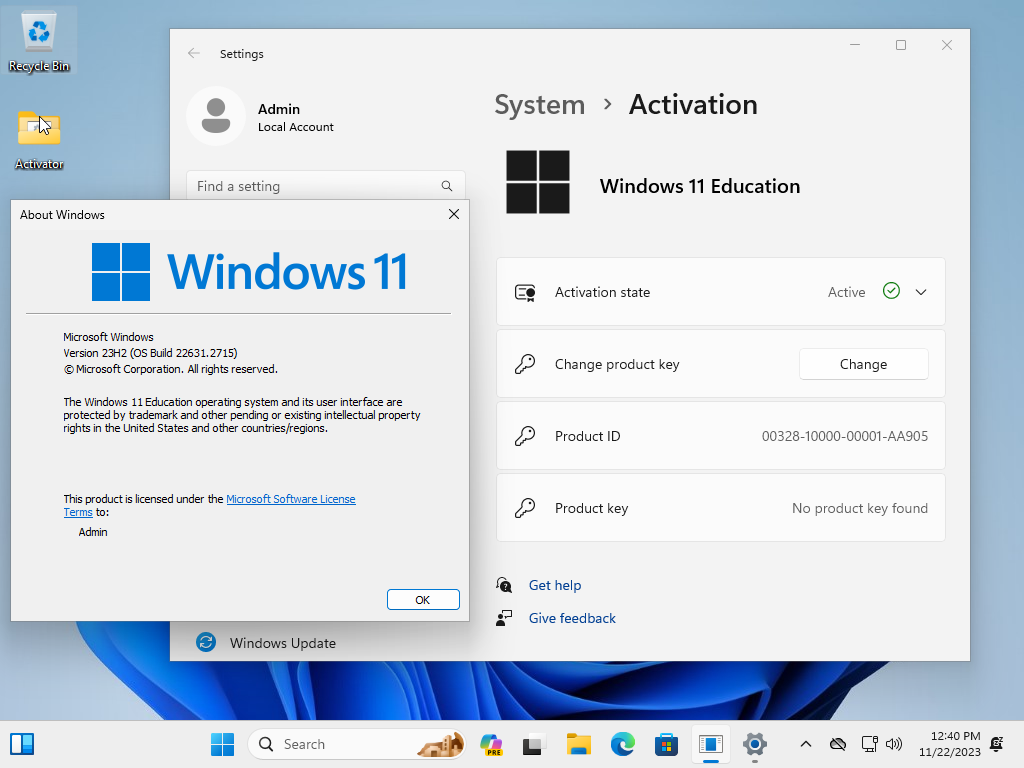Open Microsoft Store from the taskbar
This screenshot has width=1024, height=768.
(x=666, y=744)
